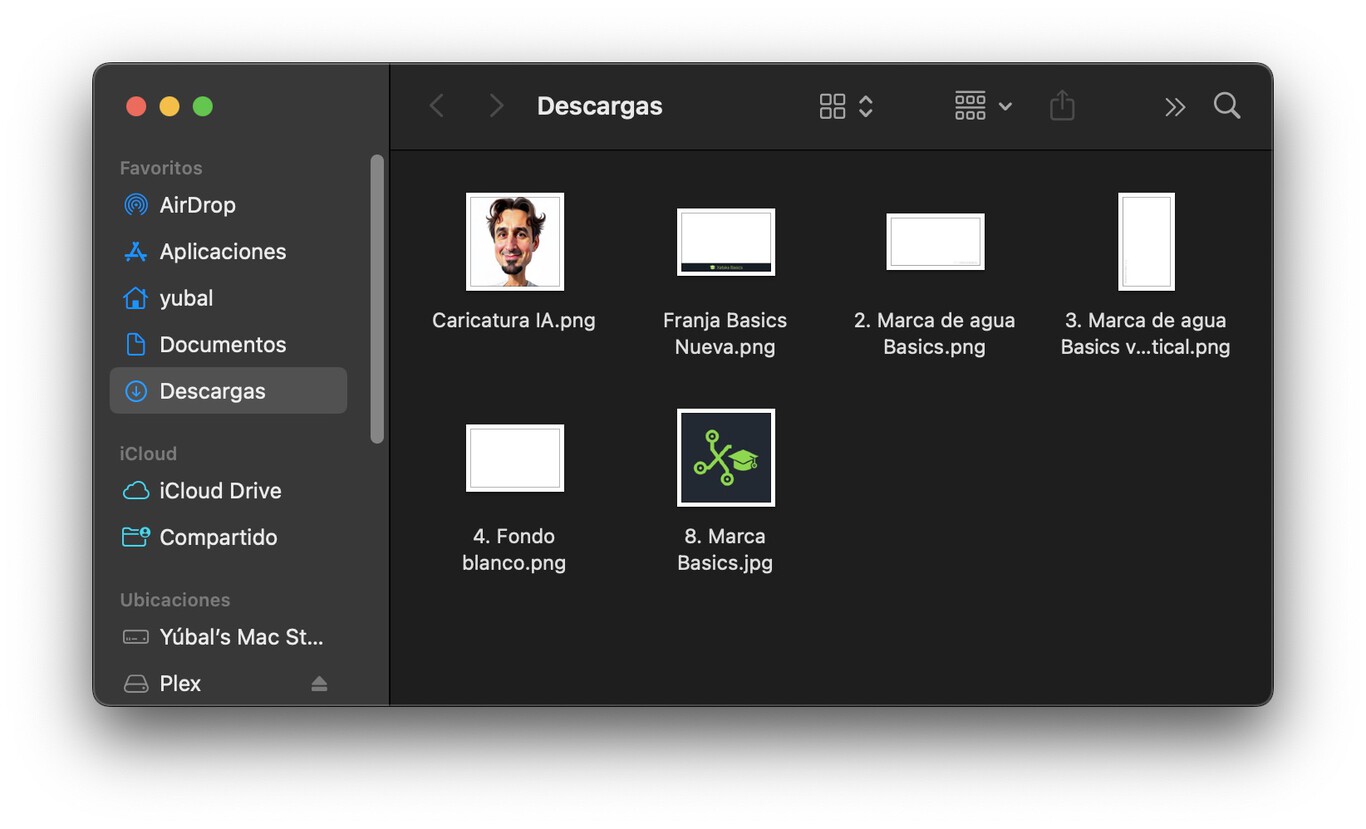Click 3. Marca de agua Basics v...tical.png name

[x=1146, y=334]
